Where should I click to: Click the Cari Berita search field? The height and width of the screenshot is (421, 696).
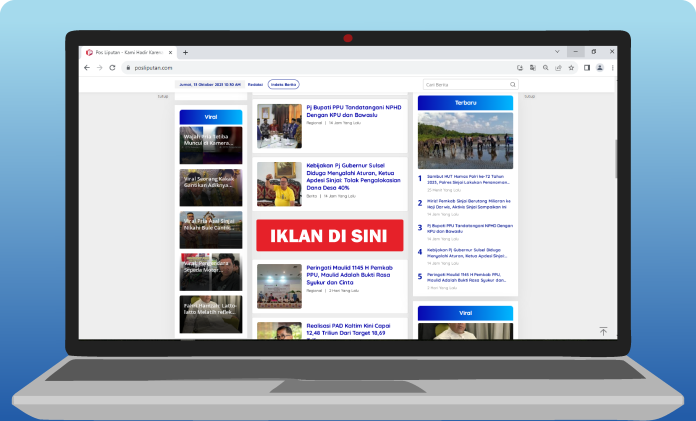click(471, 84)
